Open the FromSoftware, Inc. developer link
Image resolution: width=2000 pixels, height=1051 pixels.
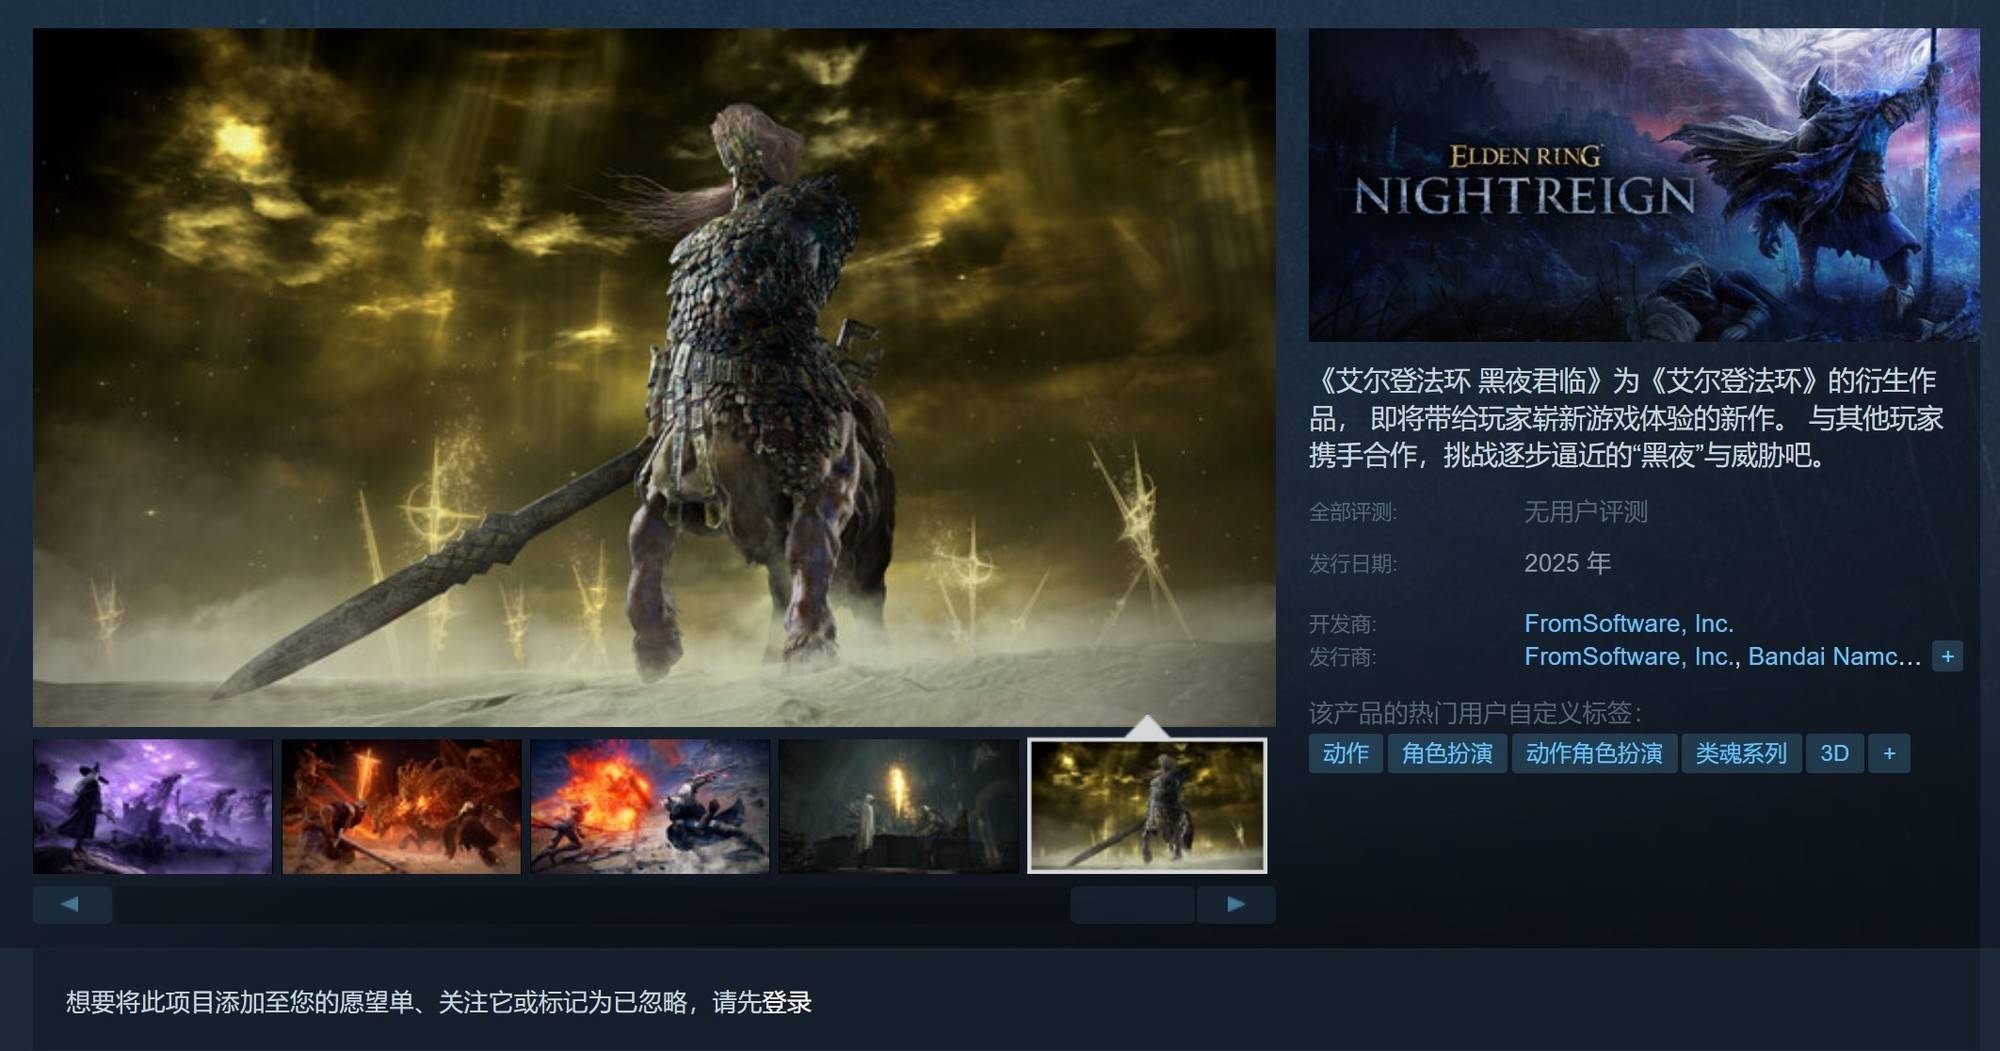click(x=1628, y=623)
